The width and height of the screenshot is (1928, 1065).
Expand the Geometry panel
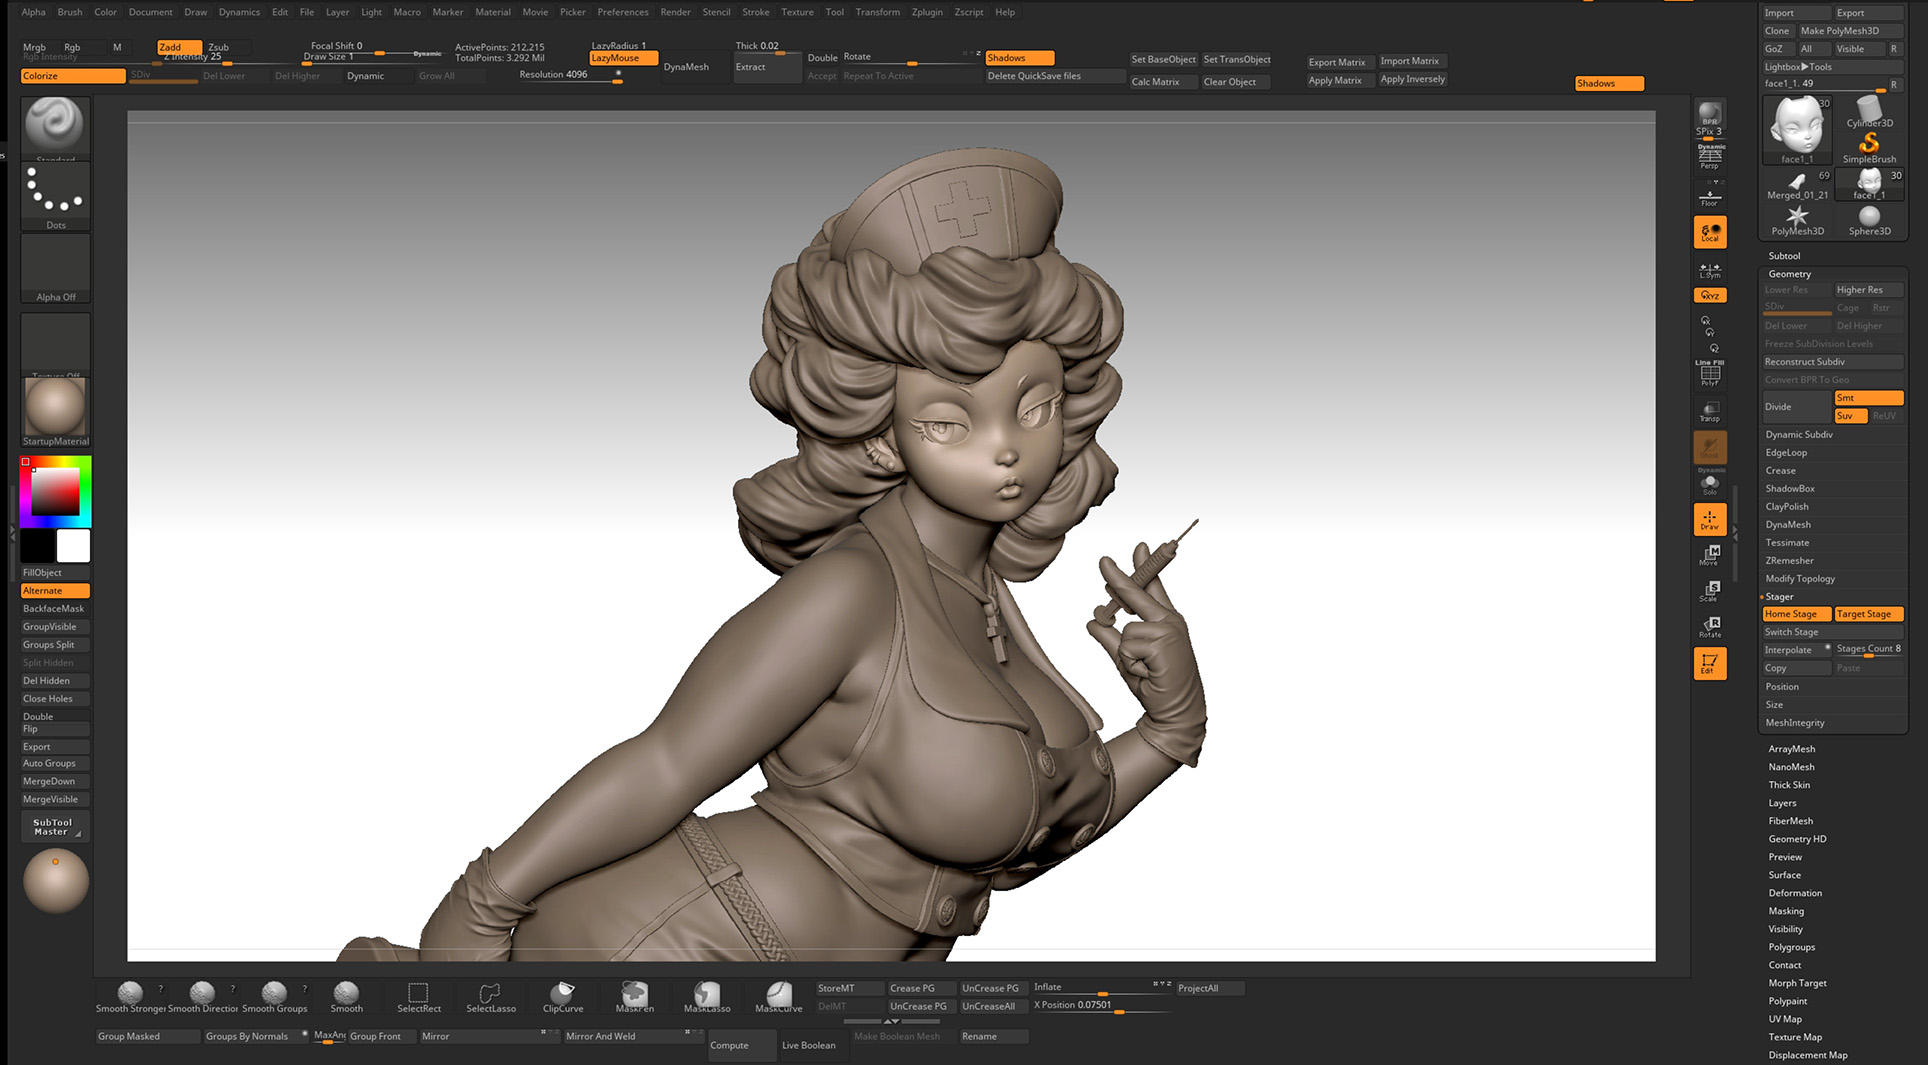coord(1788,273)
